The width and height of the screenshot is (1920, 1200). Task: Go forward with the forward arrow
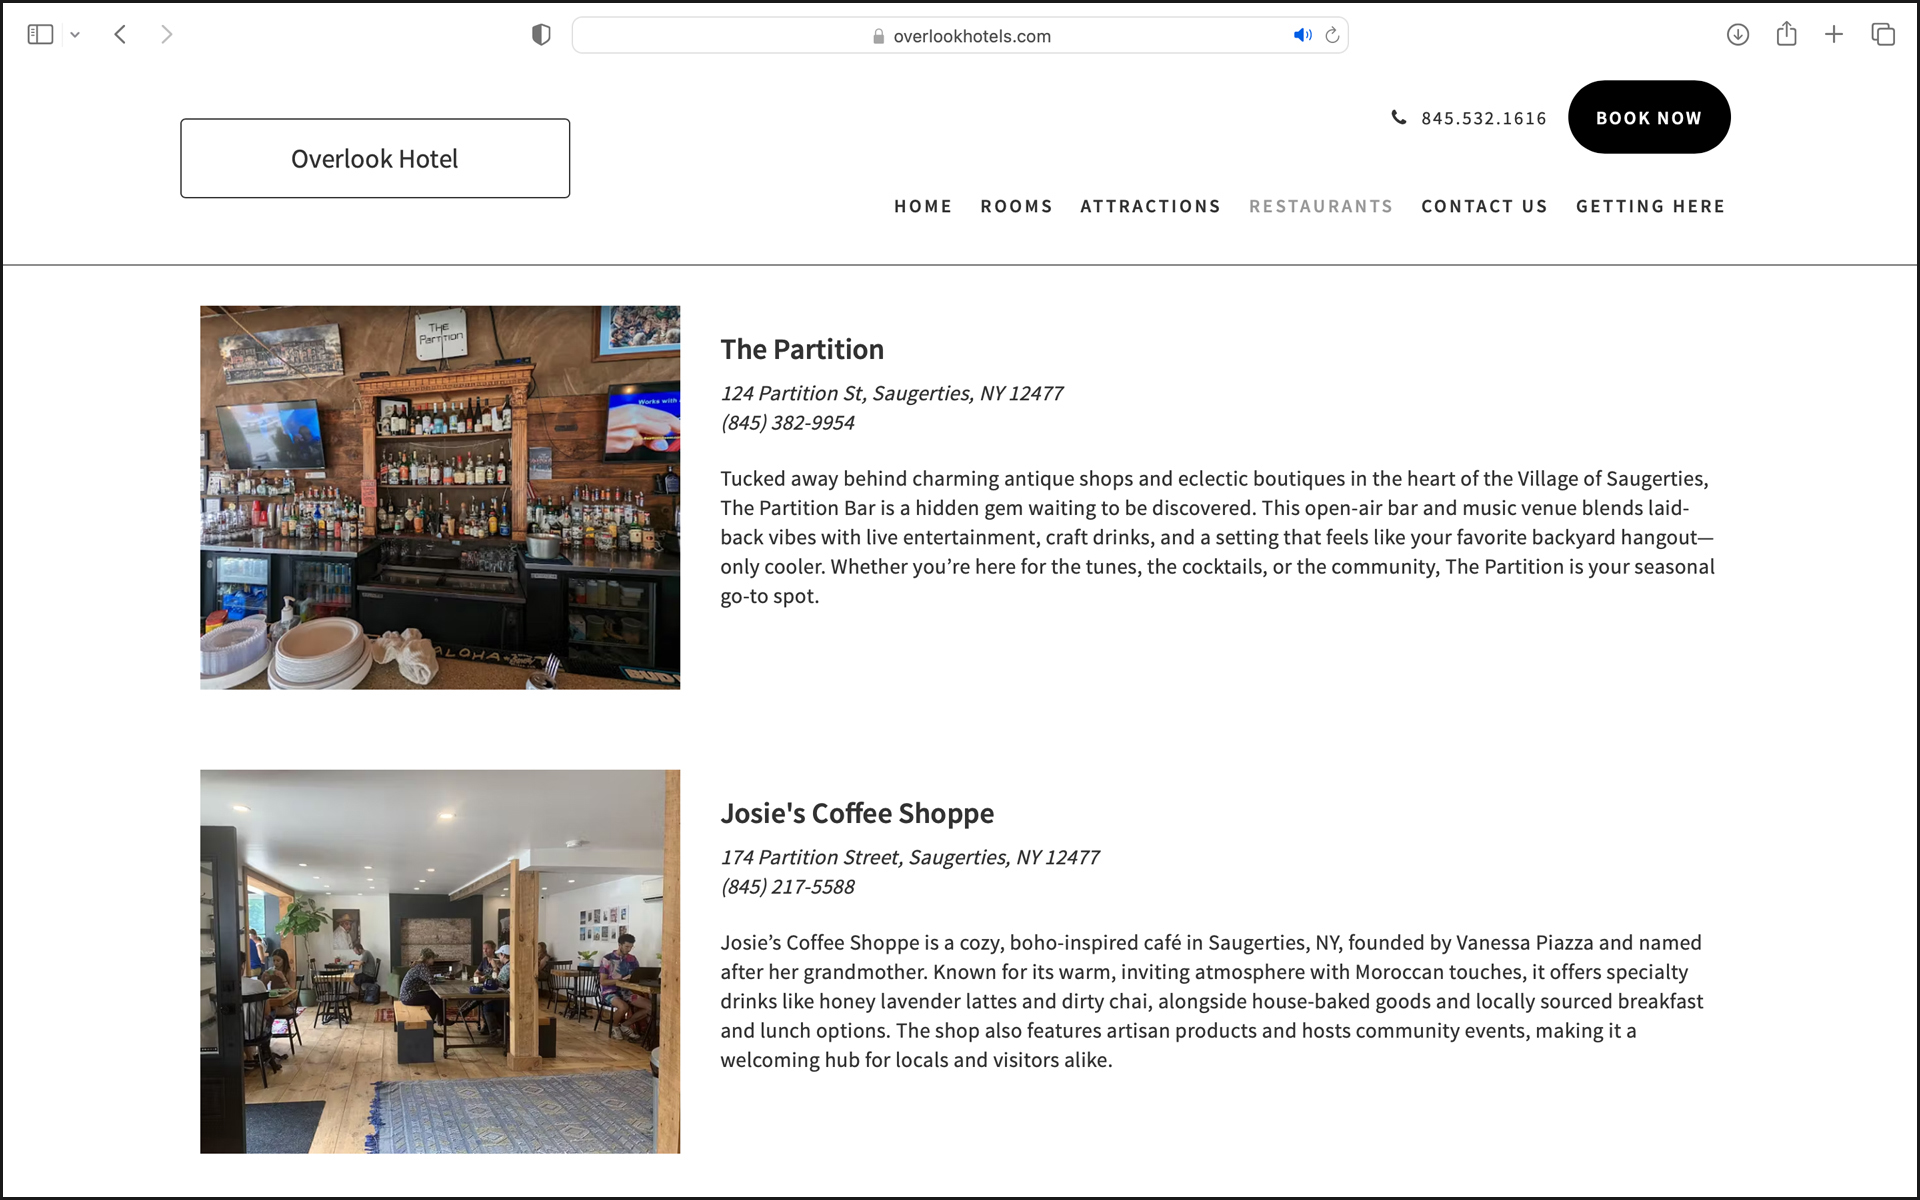point(167,35)
